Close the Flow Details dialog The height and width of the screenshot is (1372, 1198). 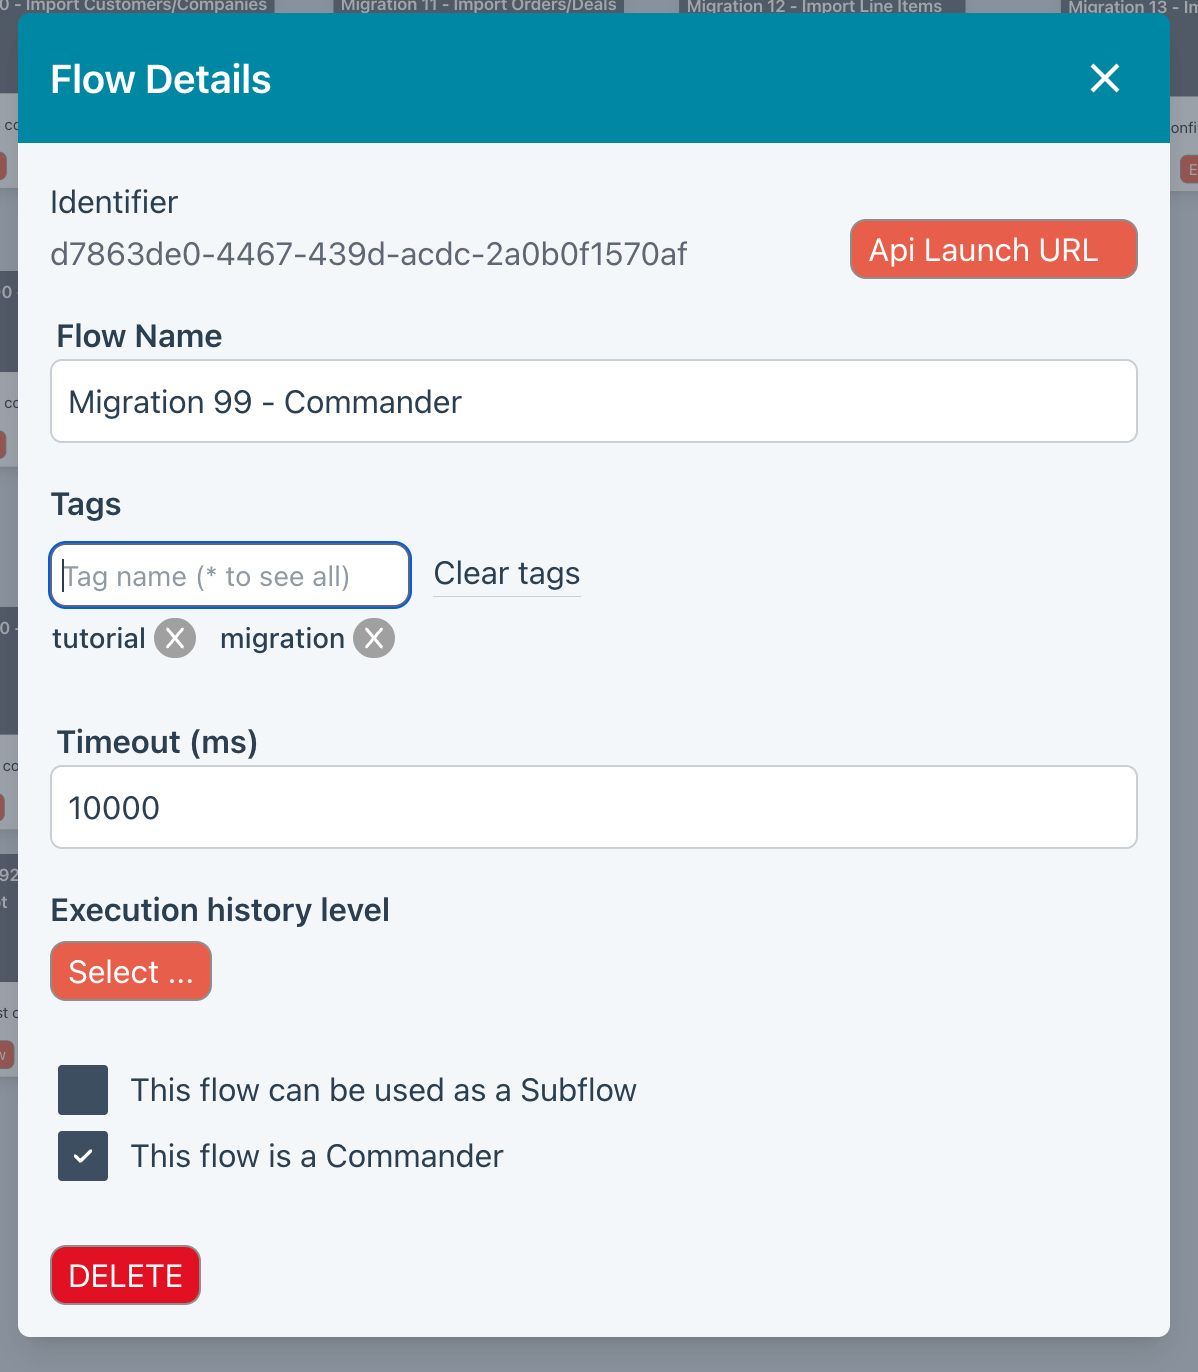click(x=1104, y=78)
